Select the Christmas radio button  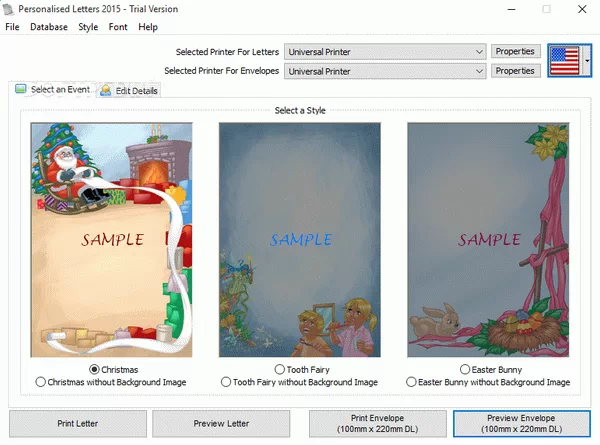pos(95,370)
